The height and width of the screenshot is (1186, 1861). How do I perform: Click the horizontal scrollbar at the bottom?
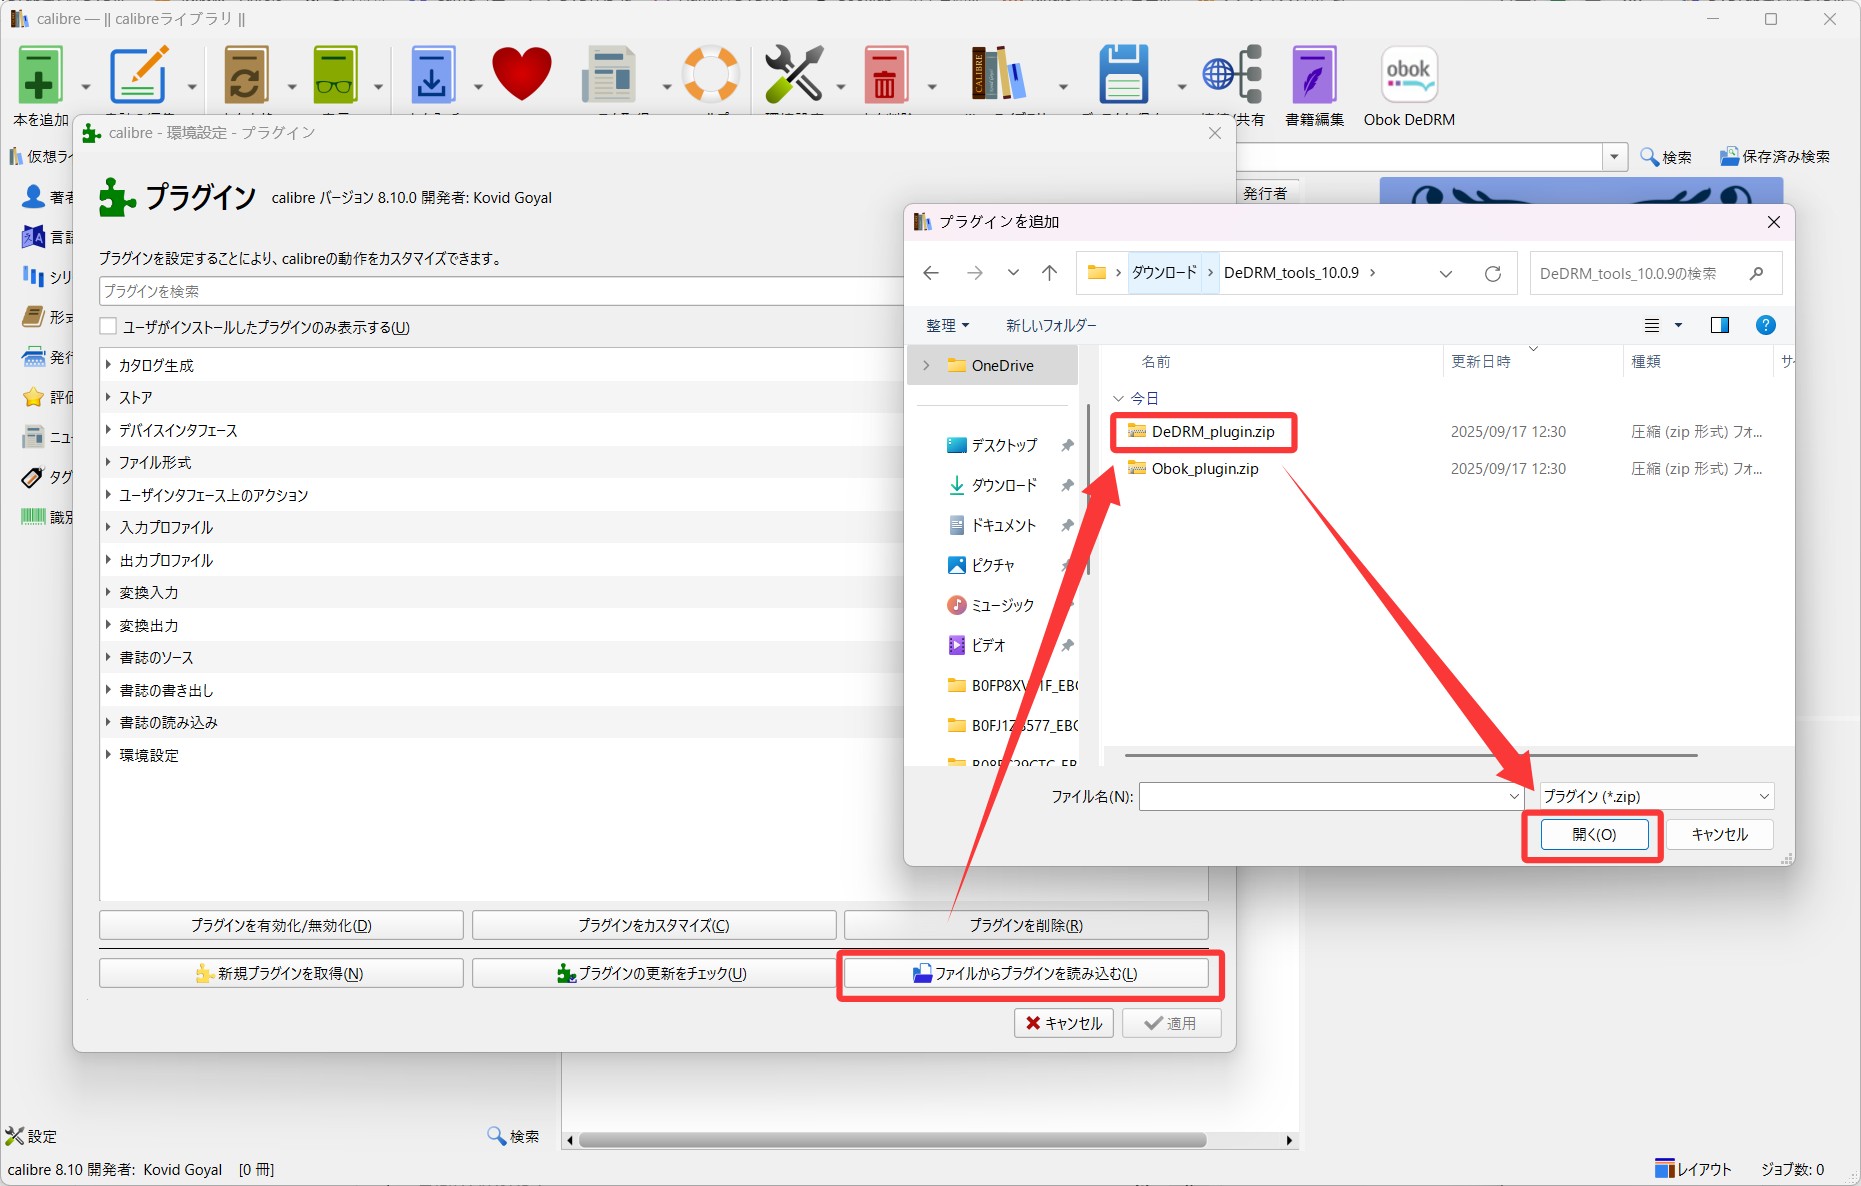click(x=890, y=1140)
